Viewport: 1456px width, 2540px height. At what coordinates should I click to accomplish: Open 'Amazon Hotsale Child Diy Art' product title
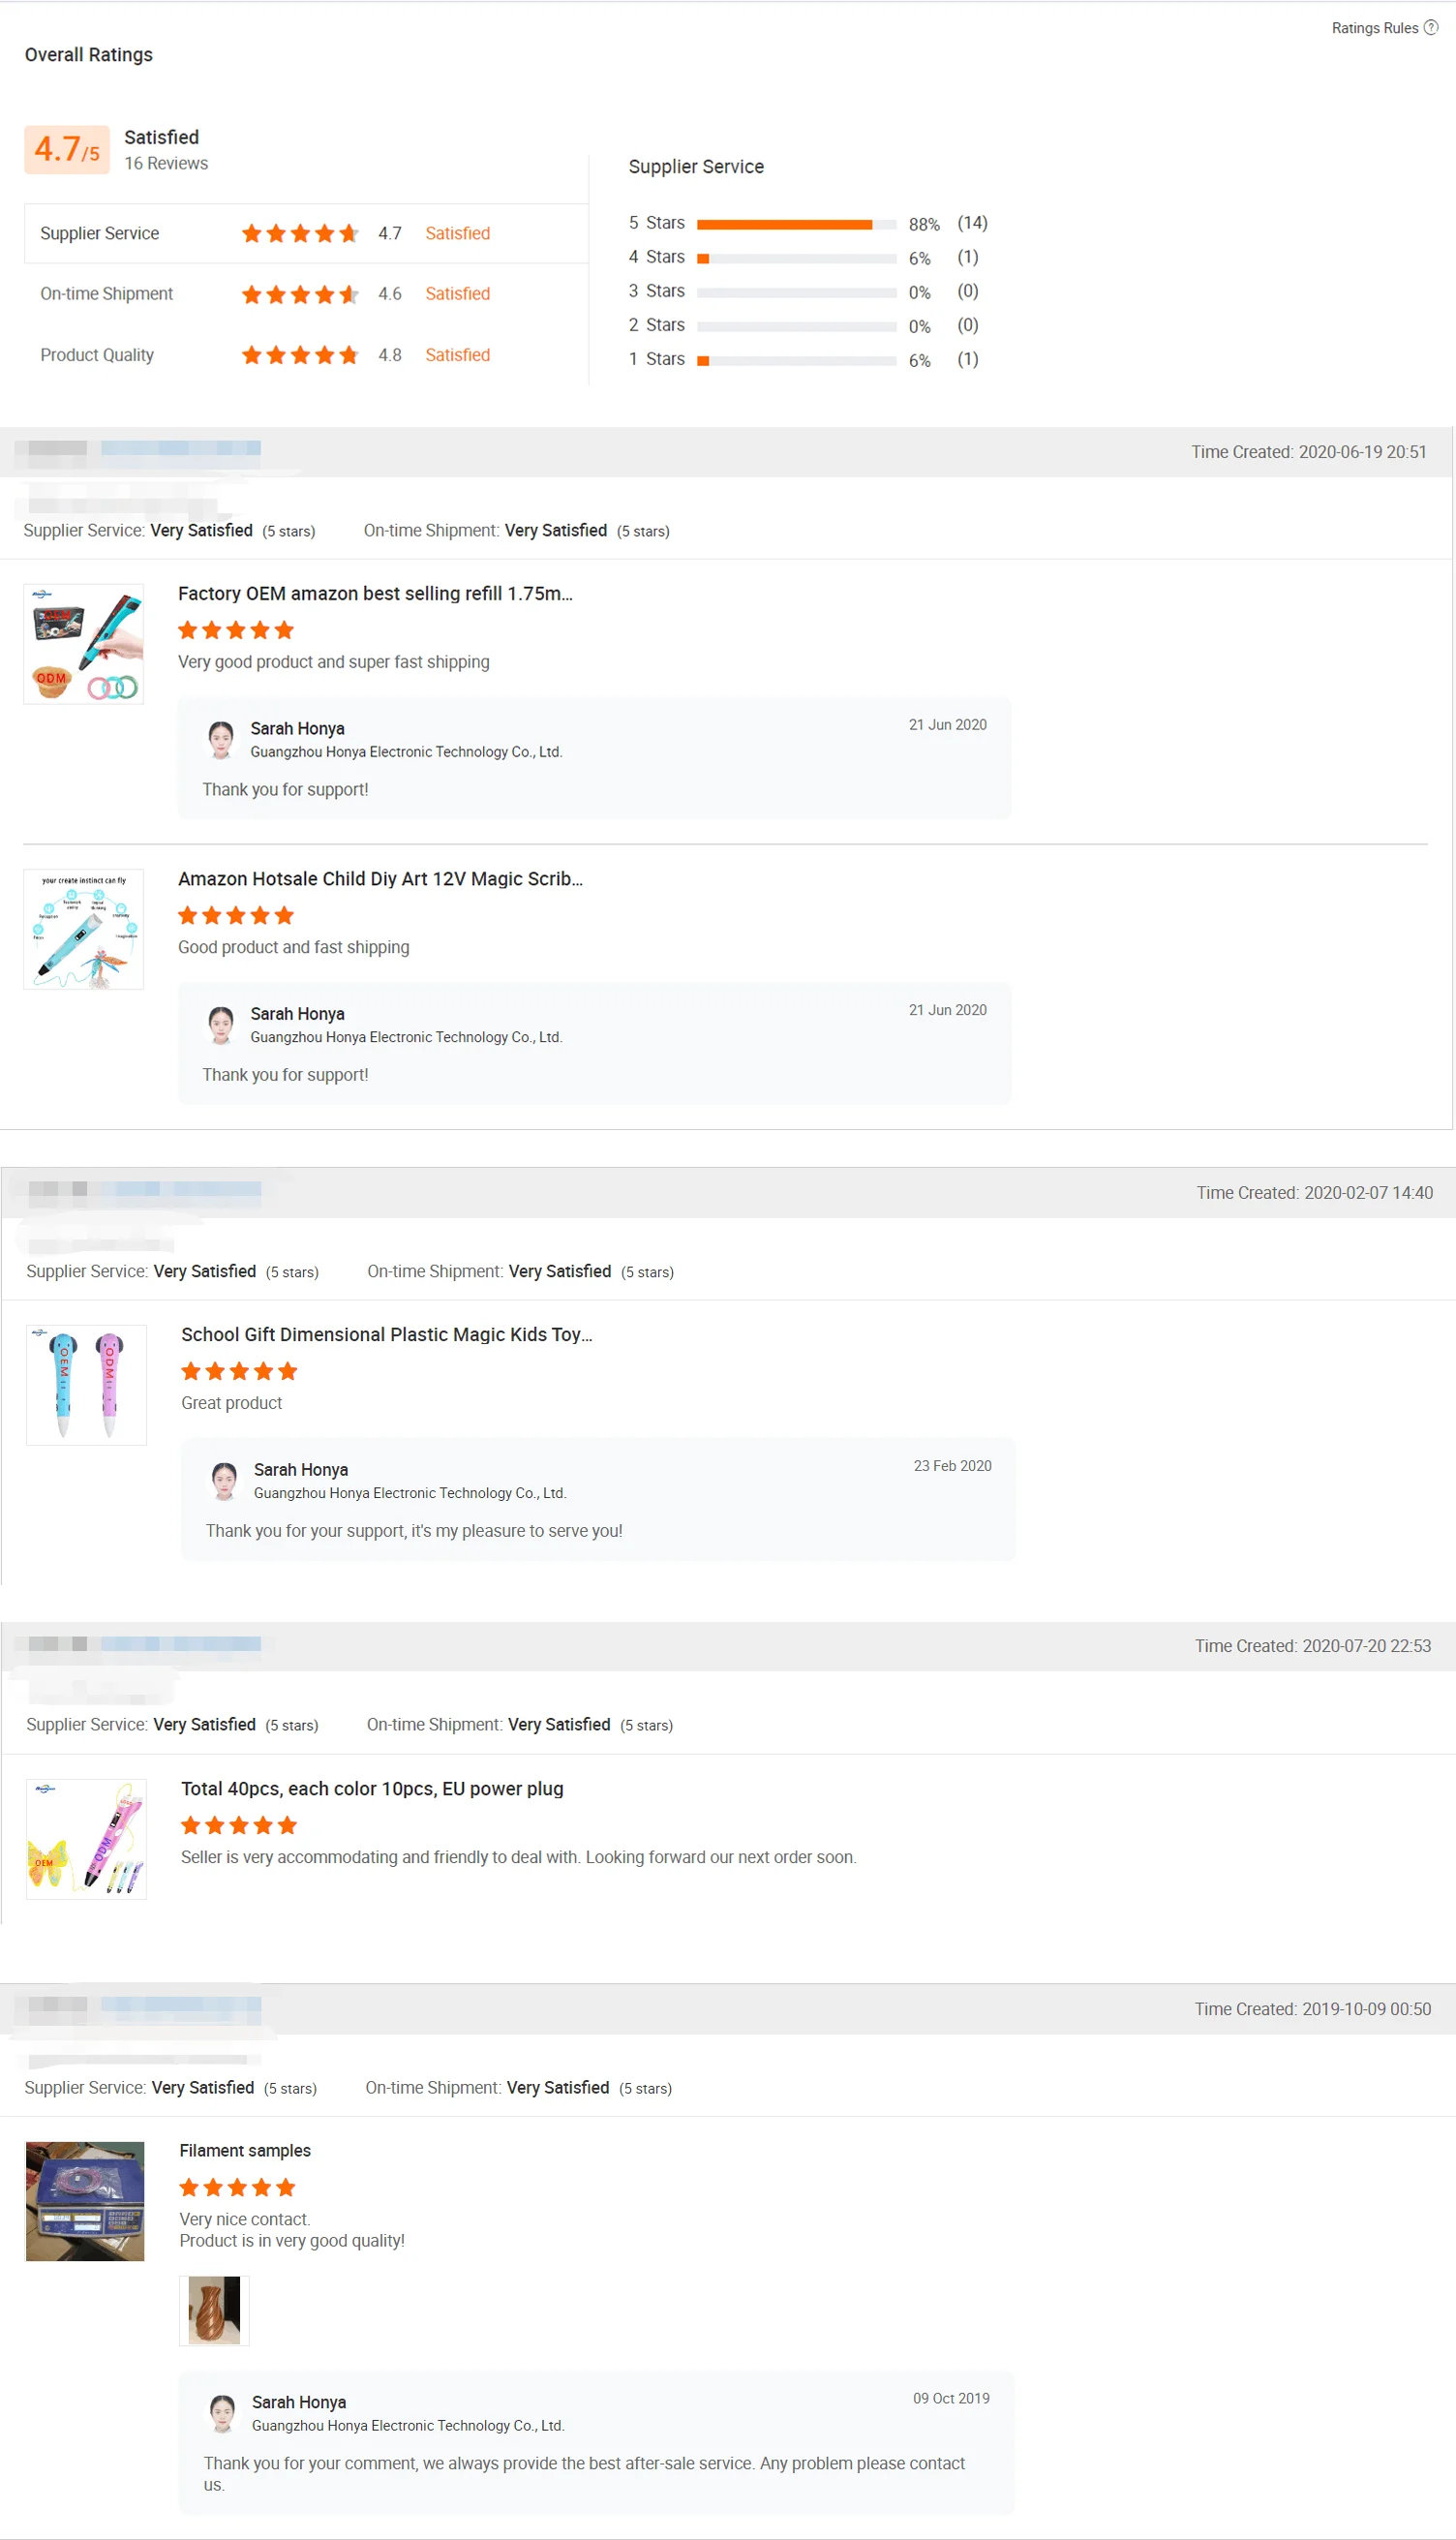(380, 878)
